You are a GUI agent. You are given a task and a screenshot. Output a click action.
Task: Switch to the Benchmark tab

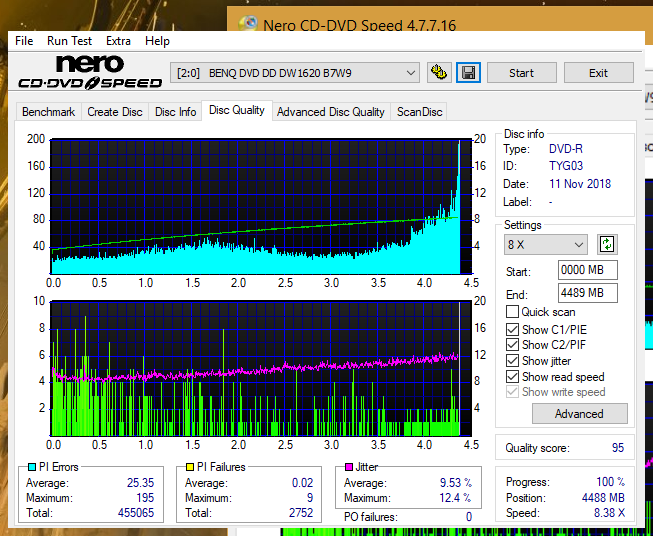(x=49, y=112)
